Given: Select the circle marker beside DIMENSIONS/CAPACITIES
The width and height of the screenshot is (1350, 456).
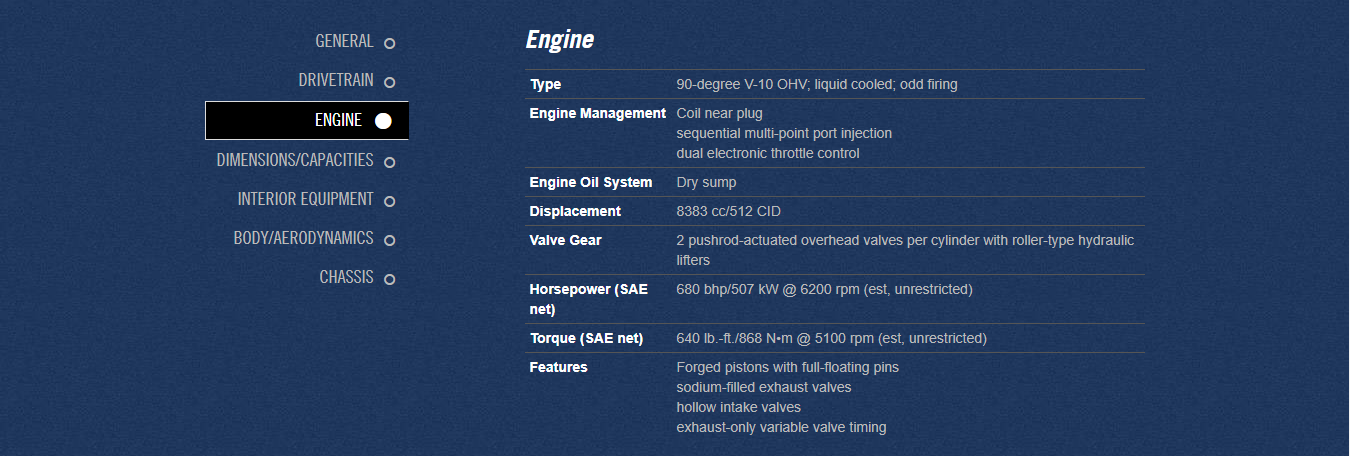Looking at the screenshot, I should pyautogui.click(x=389, y=162).
